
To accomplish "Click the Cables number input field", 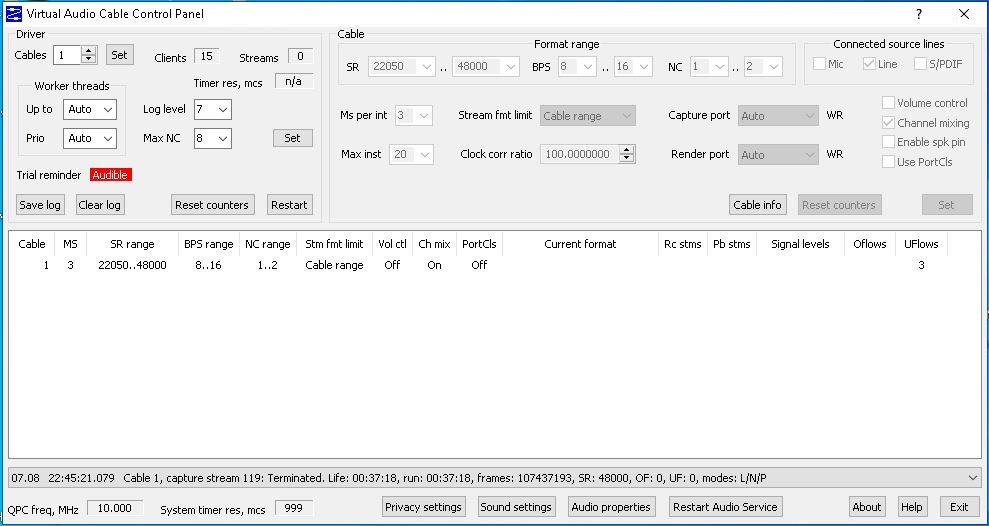I will point(67,55).
